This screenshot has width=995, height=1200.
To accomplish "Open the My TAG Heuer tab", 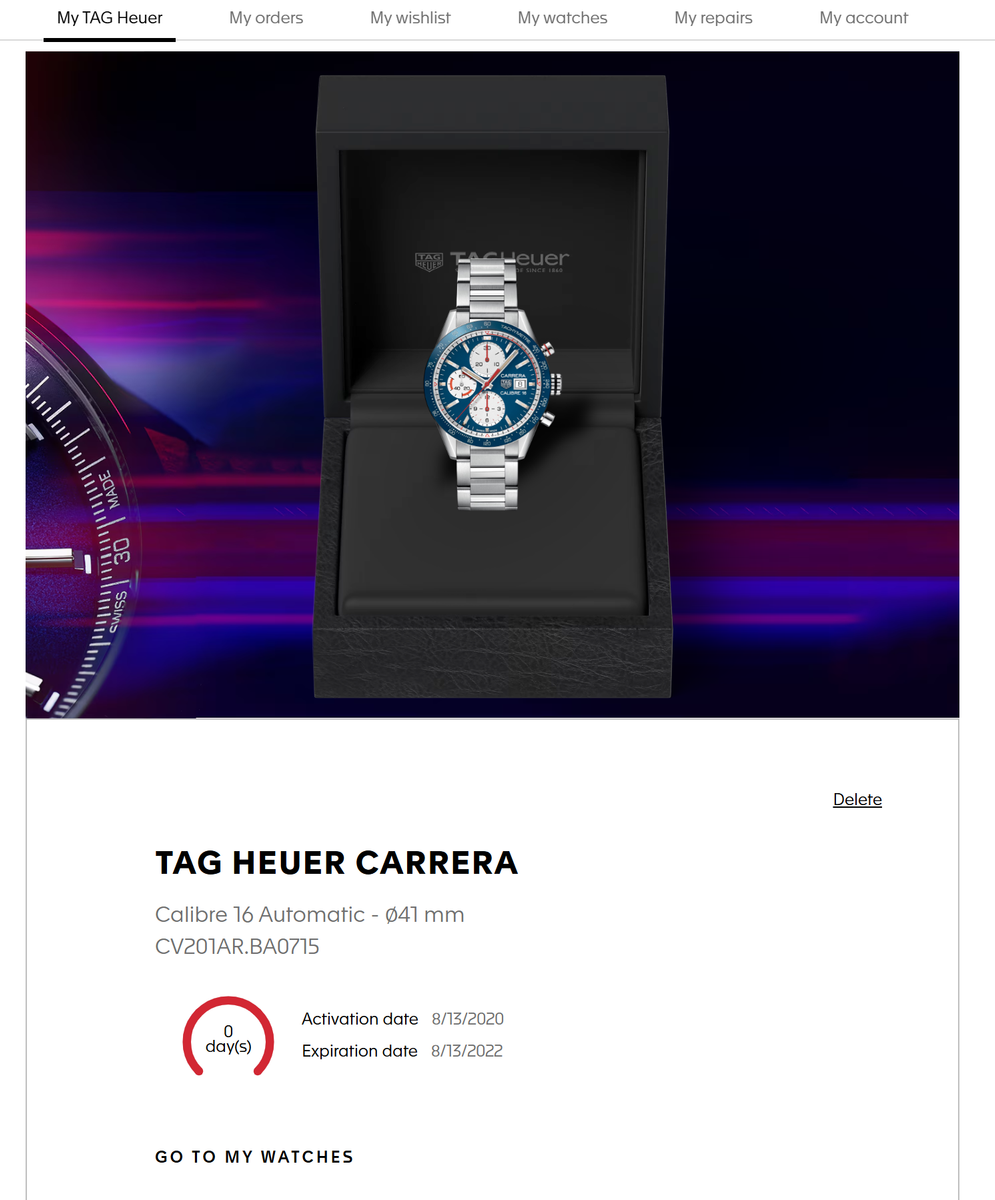I will pyautogui.click(x=110, y=18).
